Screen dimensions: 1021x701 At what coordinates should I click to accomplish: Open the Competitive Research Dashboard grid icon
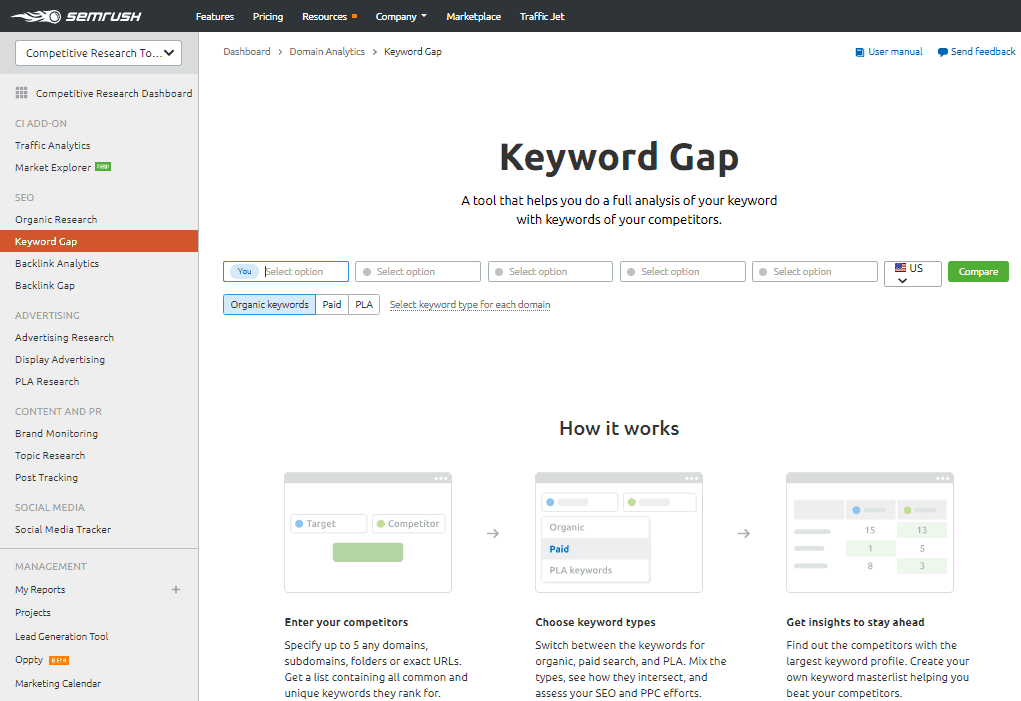pyautogui.click(x=21, y=93)
